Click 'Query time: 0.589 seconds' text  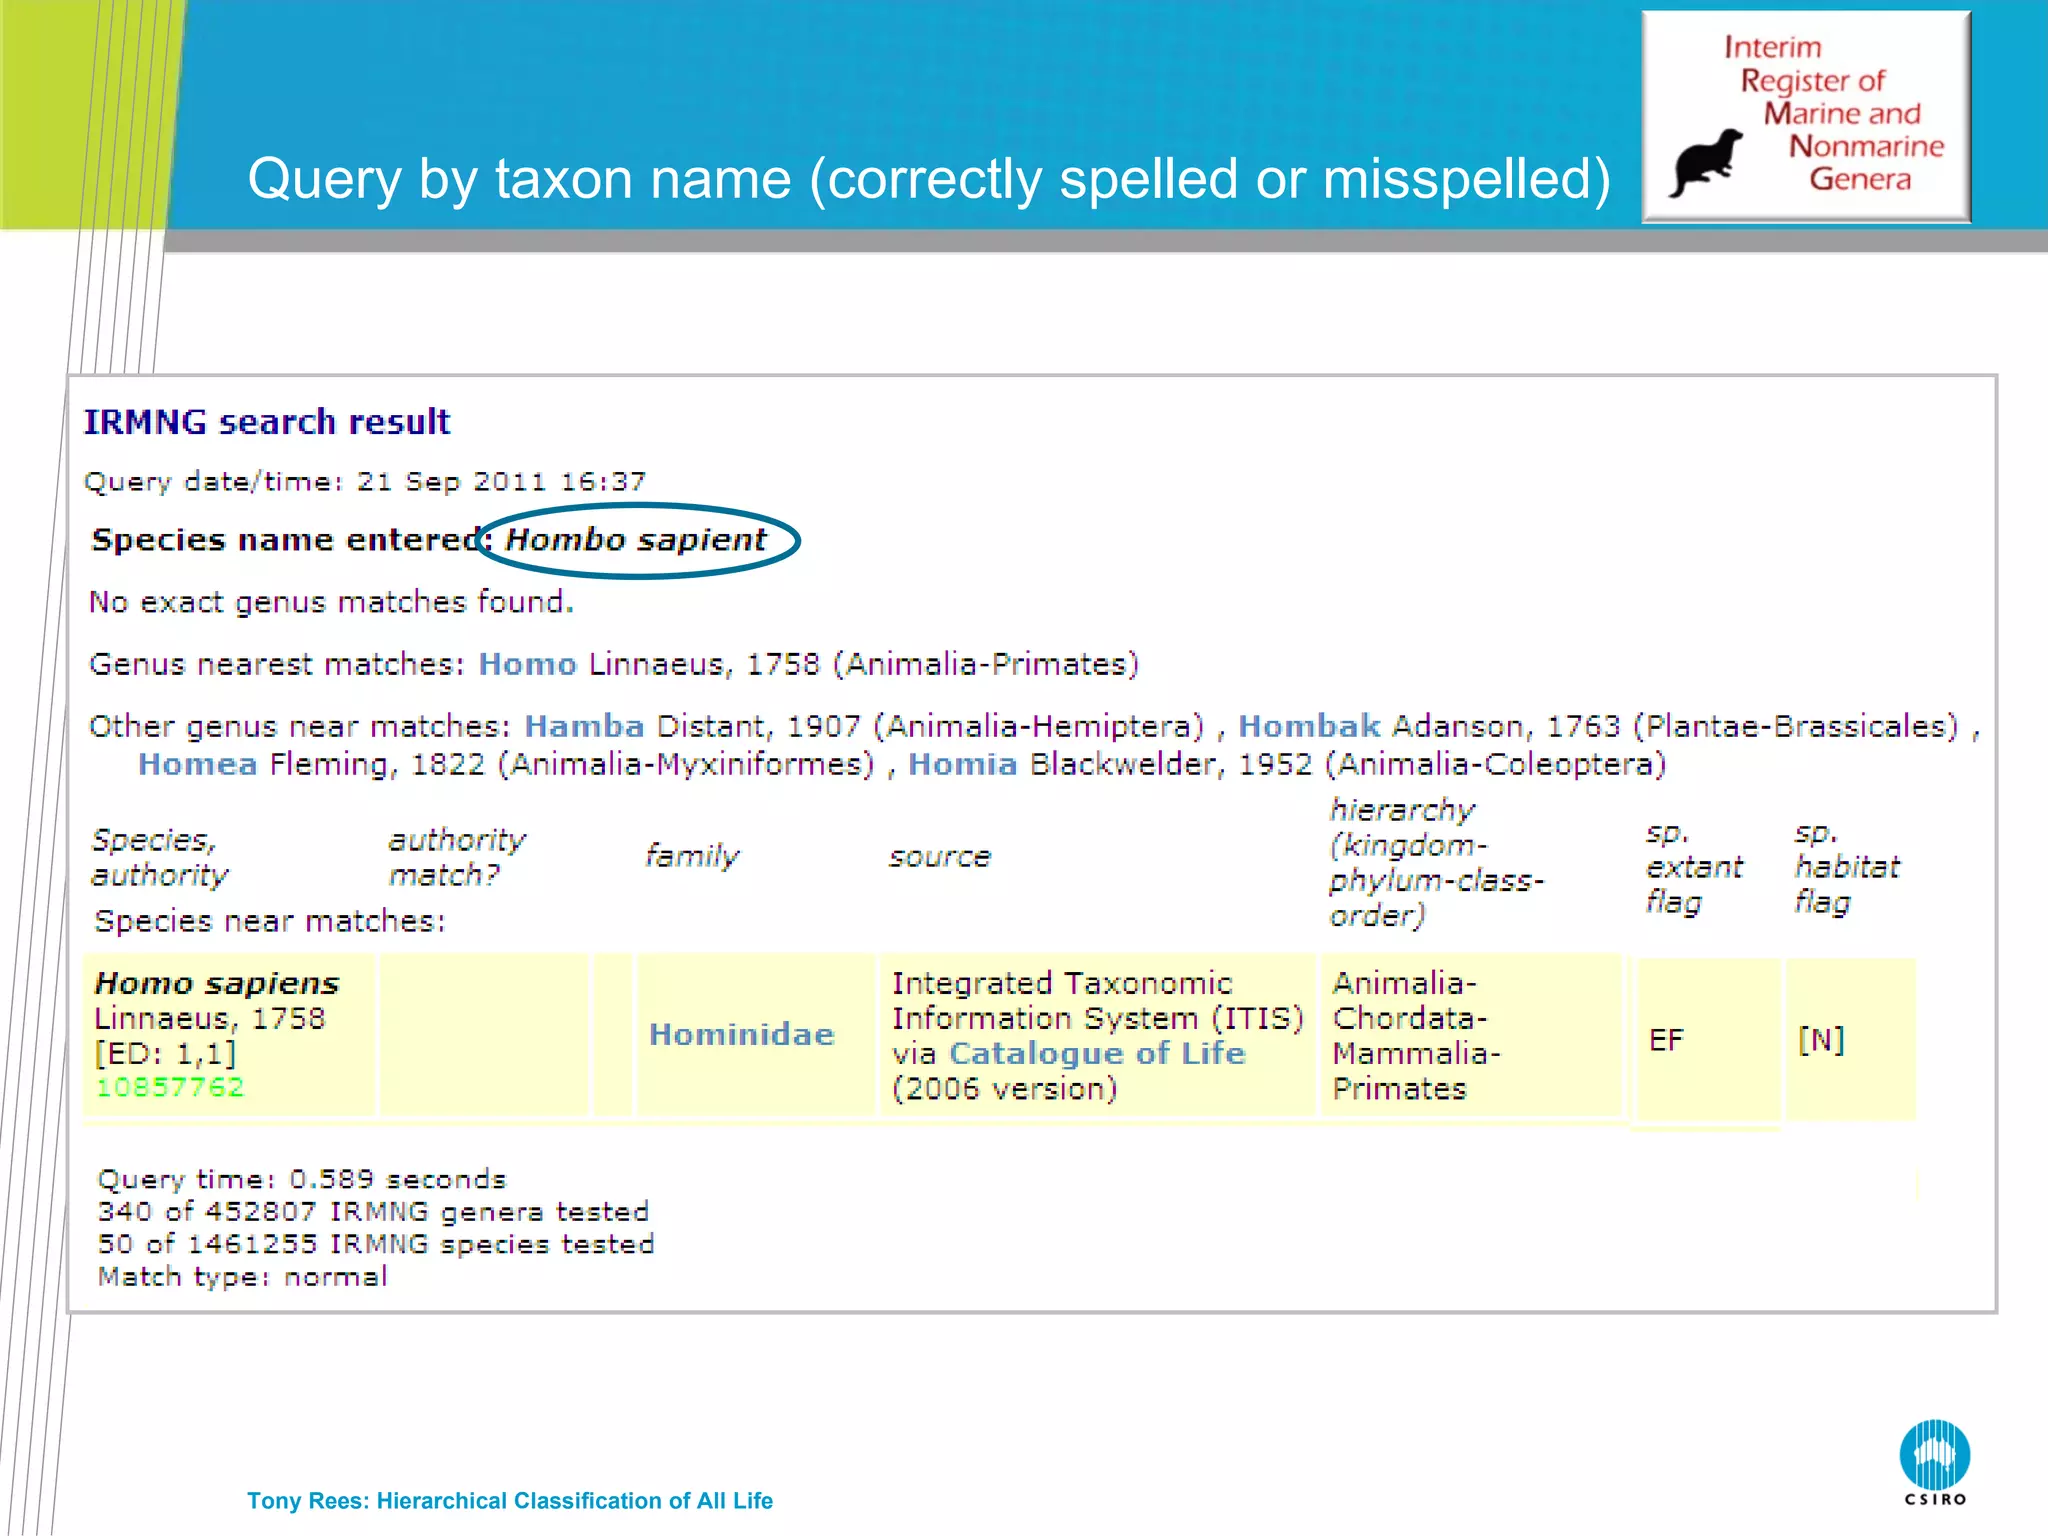point(302,1179)
